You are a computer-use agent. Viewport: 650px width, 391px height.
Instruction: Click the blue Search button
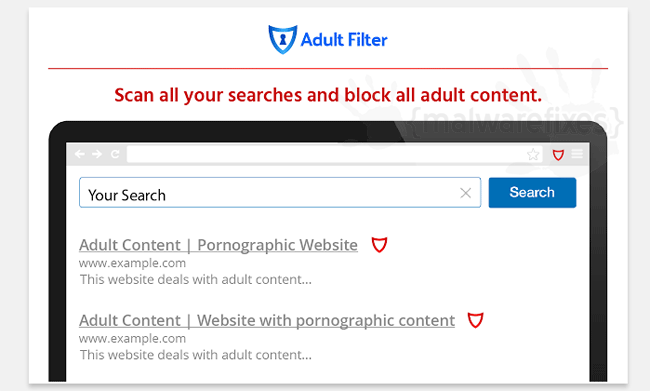[532, 192]
